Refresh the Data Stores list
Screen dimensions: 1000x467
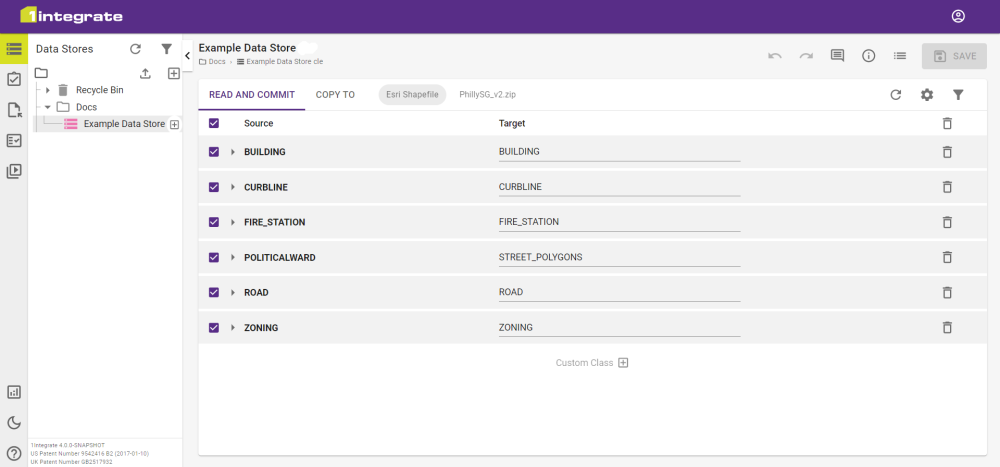pos(135,48)
